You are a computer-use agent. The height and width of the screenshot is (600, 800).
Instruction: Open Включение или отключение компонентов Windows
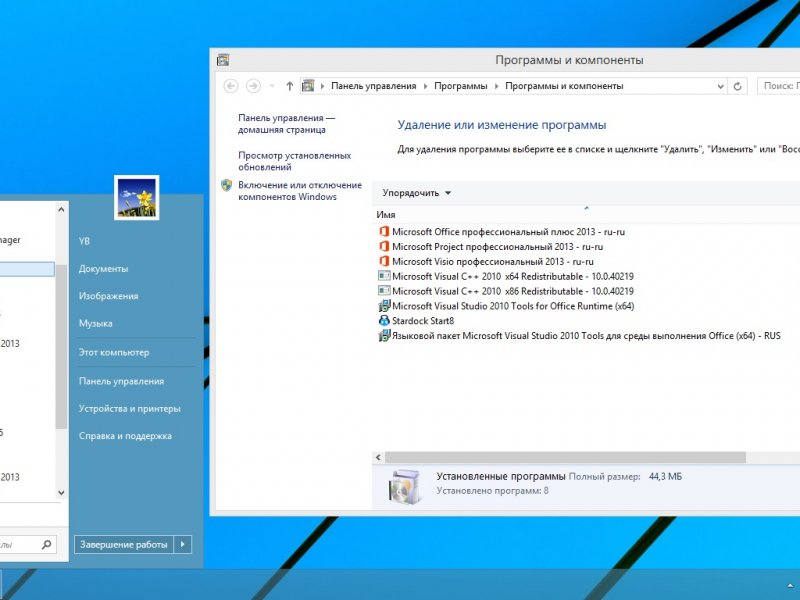300,191
